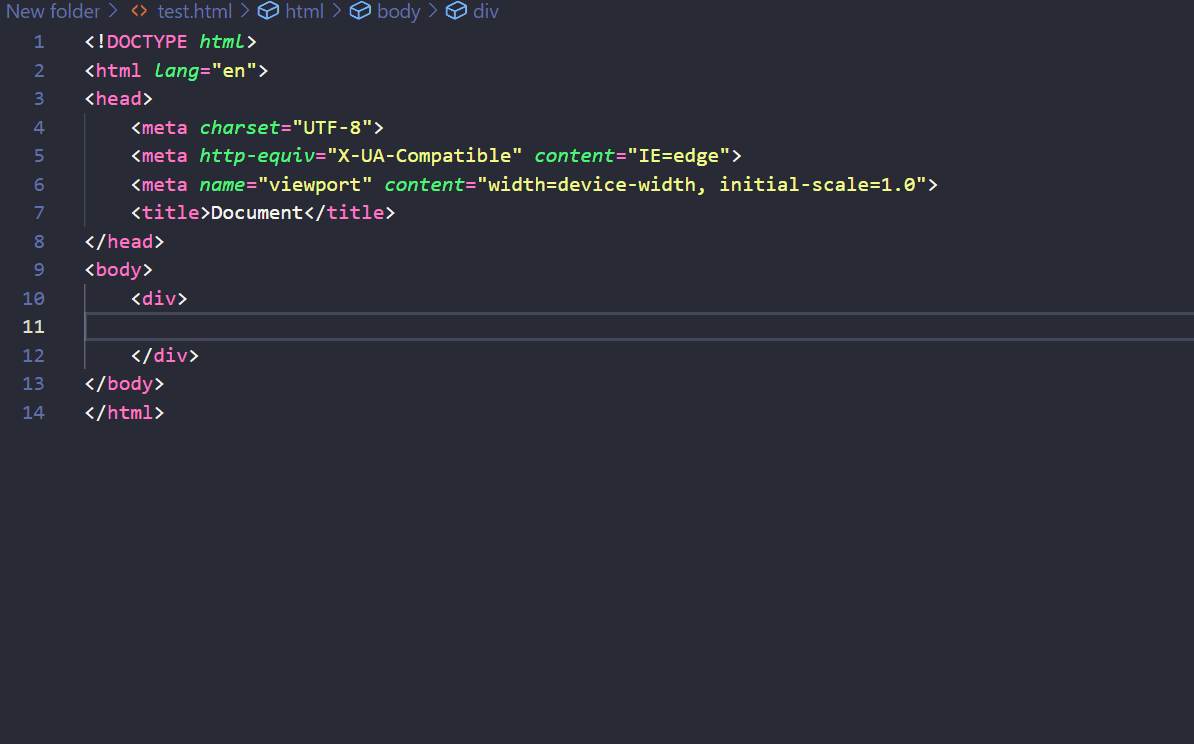
Task: Click the closing html tag
Action: coord(124,413)
